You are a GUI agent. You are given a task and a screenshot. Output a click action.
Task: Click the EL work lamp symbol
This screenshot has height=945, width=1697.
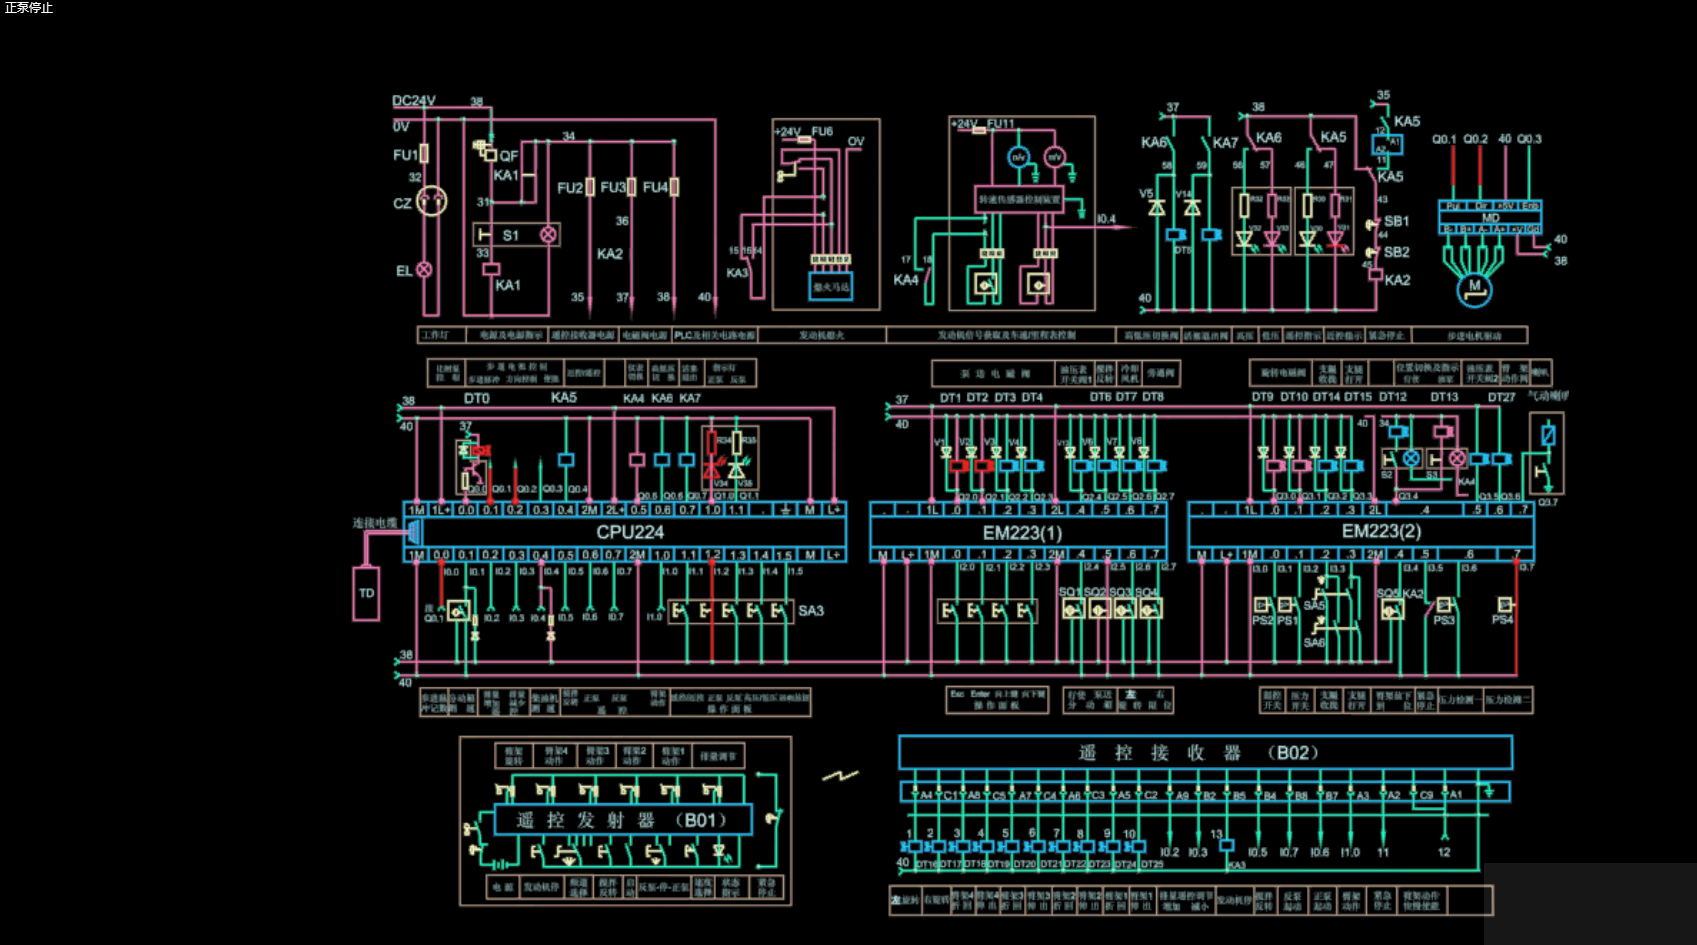[x=424, y=270]
